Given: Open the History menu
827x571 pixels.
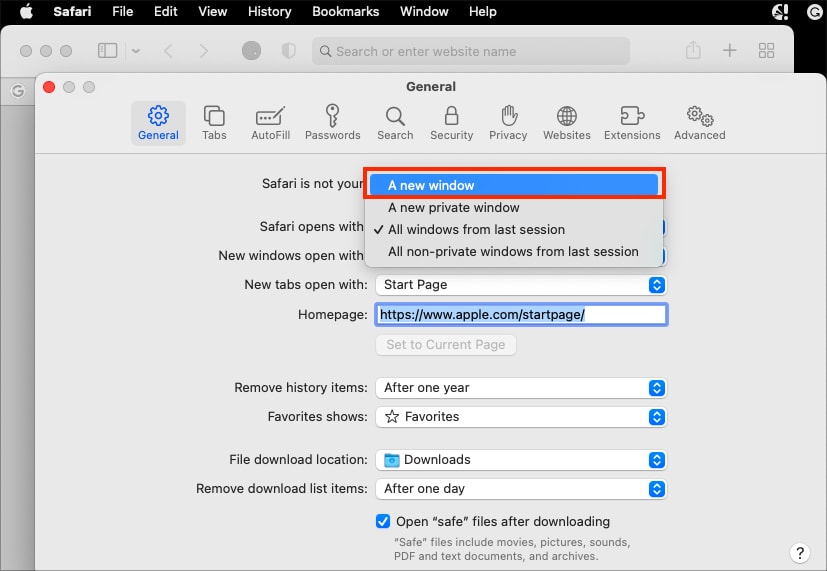Looking at the screenshot, I should coord(270,12).
